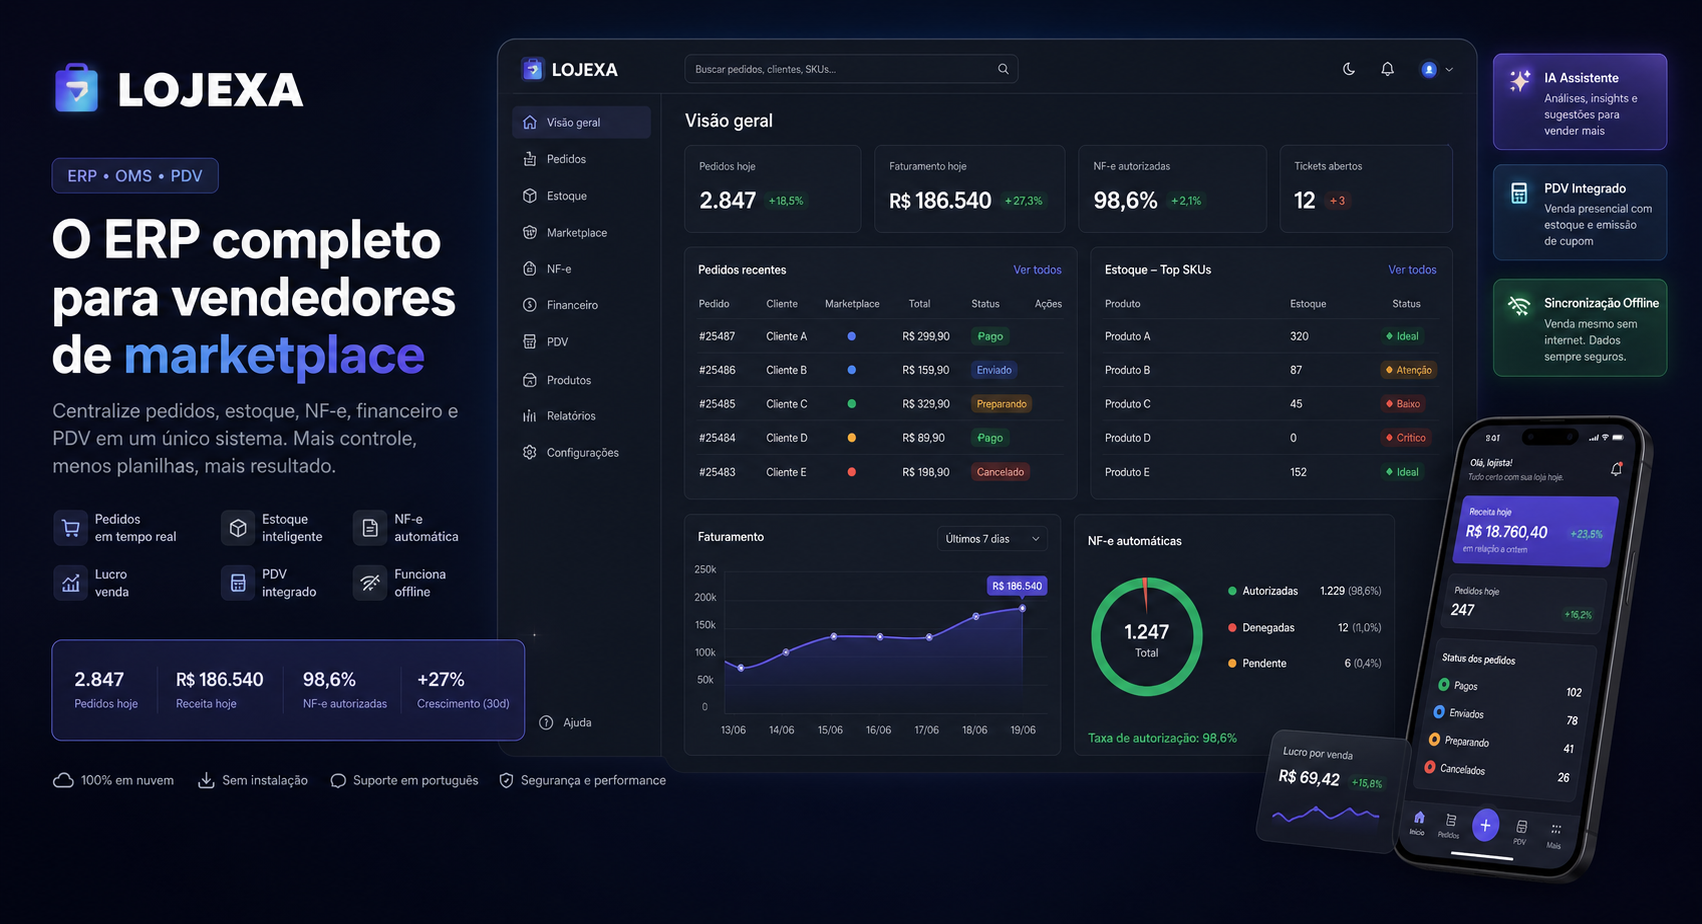Image resolution: width=1702 pixels, height=924 pixels.
Task: Click the Estoque inteligente box icon
Action: coord(238,528)
